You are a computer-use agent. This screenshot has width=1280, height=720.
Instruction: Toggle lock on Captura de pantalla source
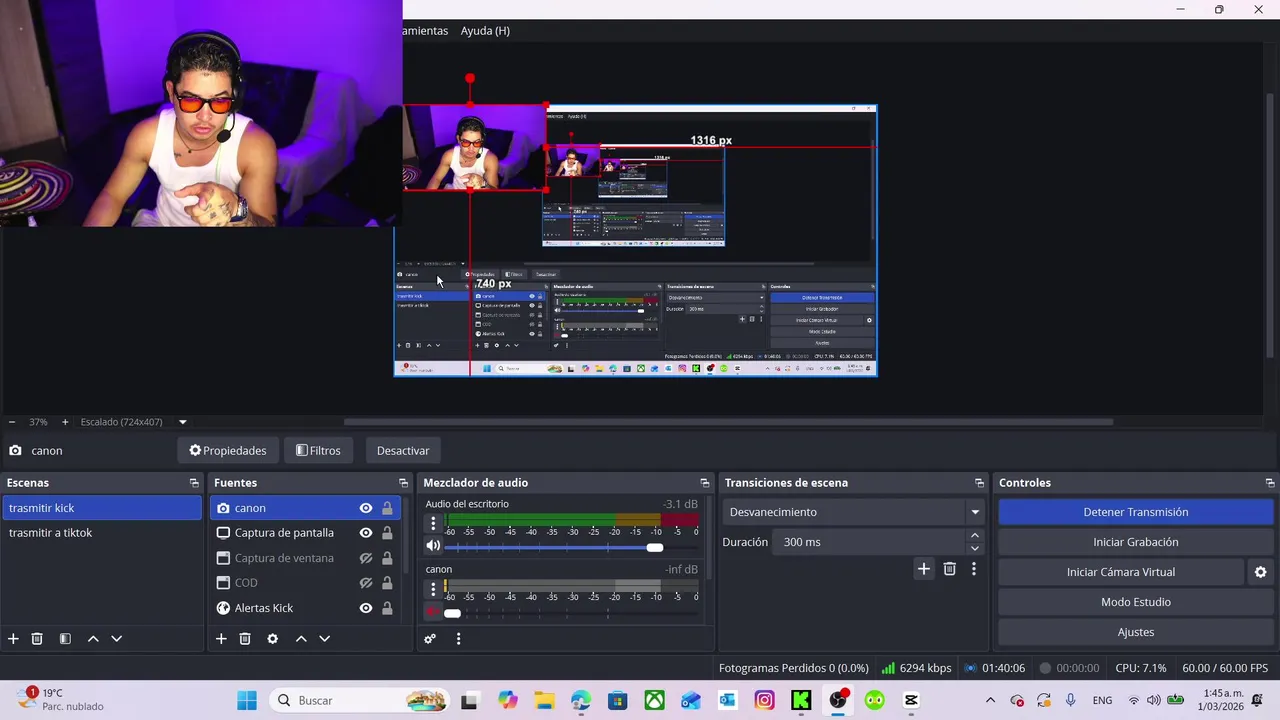(387, 533)
